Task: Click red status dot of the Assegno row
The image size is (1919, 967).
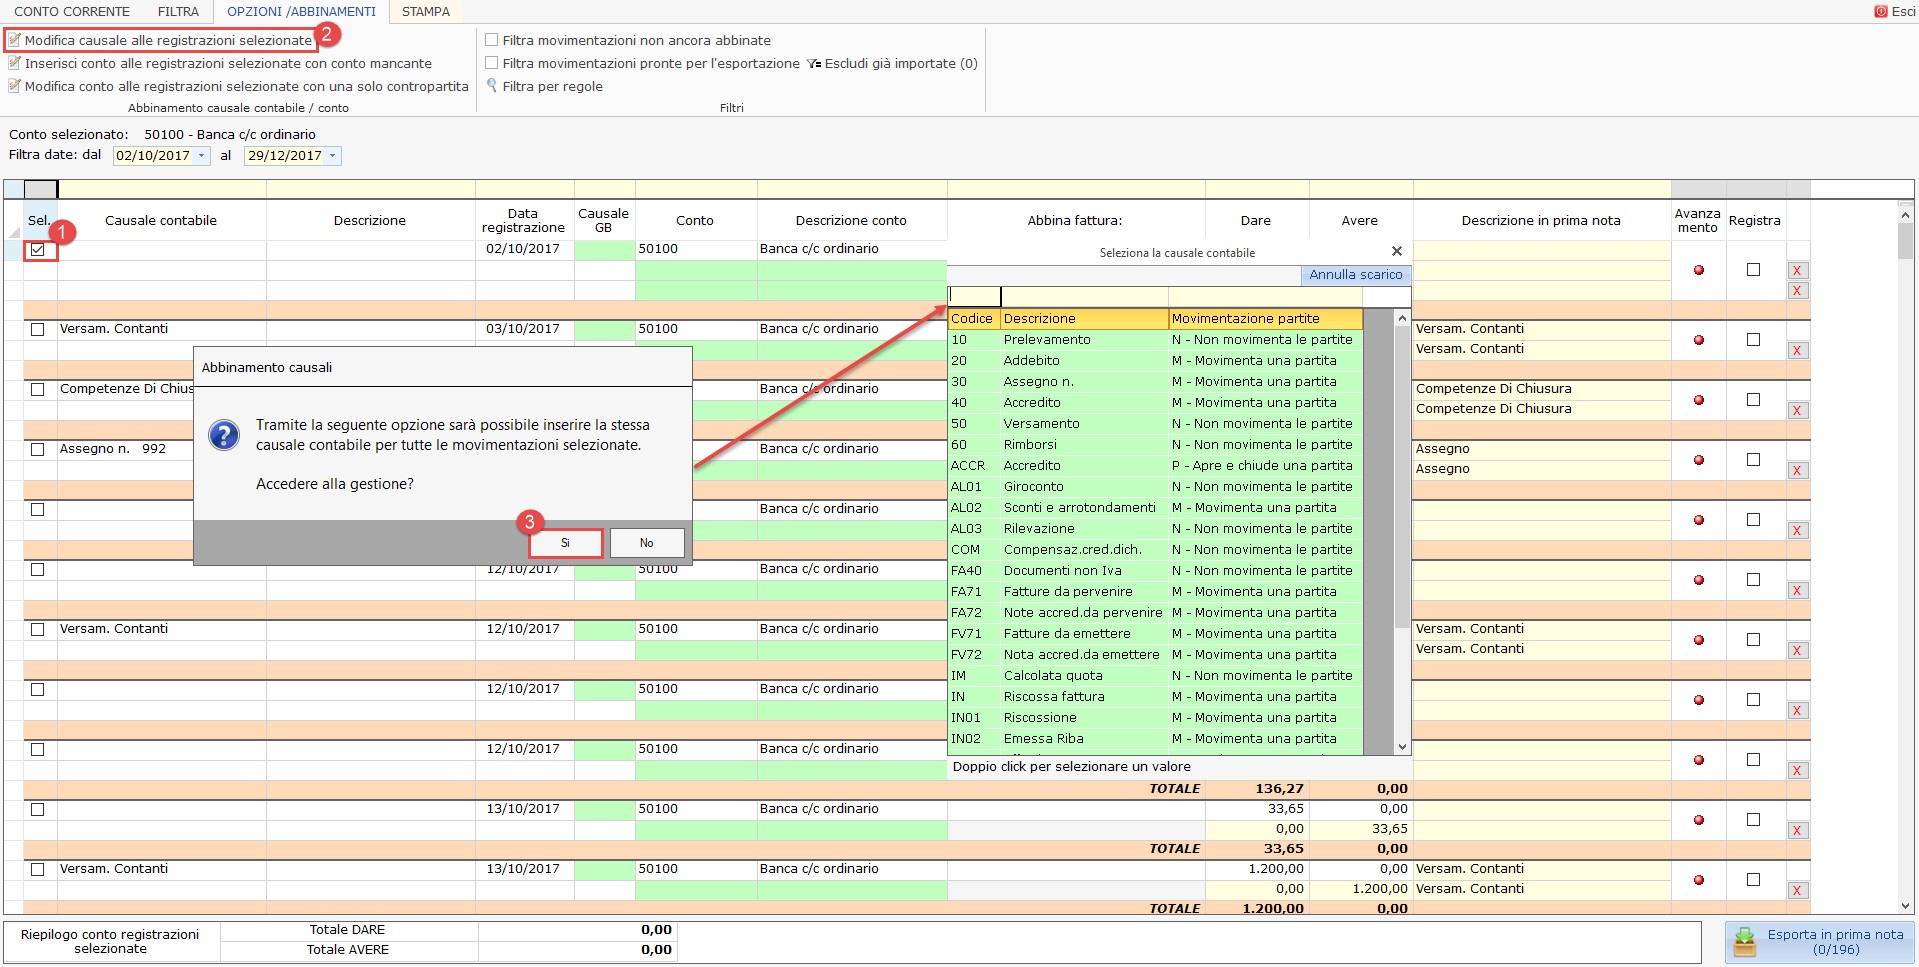Action: click(1698, 460)
